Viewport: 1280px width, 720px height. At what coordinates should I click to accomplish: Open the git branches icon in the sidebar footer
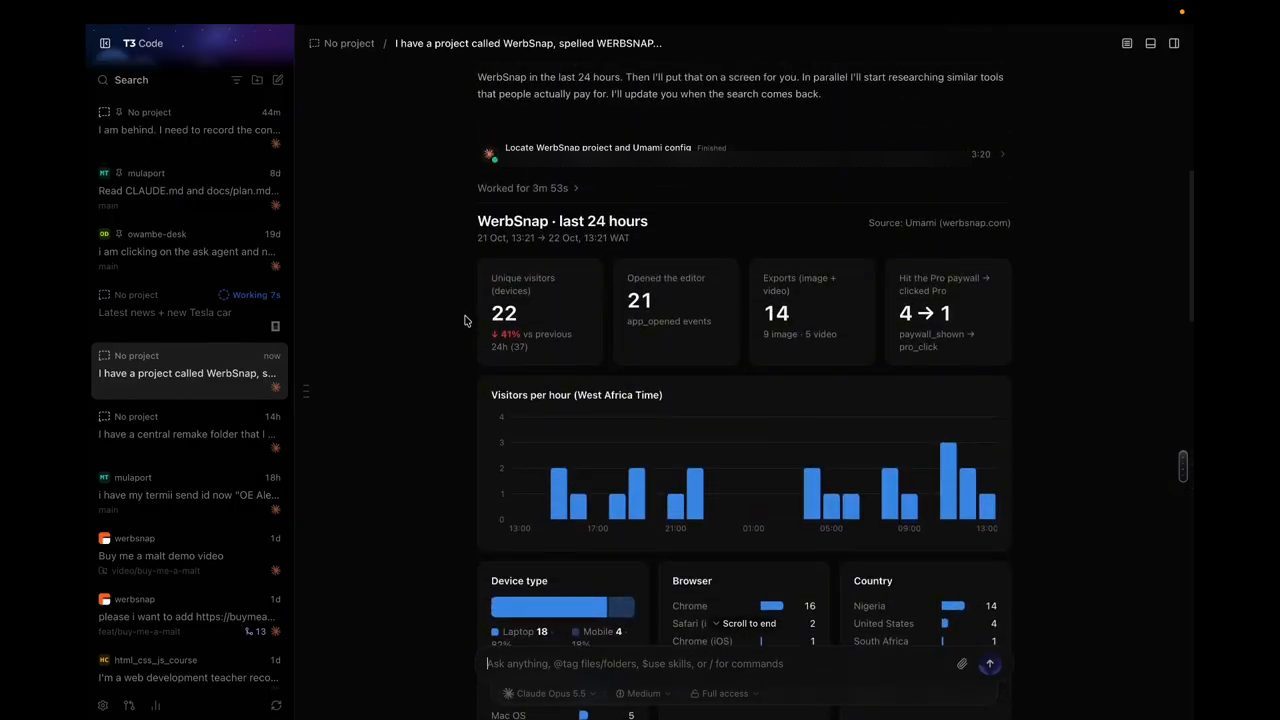(x=129, y=705)
